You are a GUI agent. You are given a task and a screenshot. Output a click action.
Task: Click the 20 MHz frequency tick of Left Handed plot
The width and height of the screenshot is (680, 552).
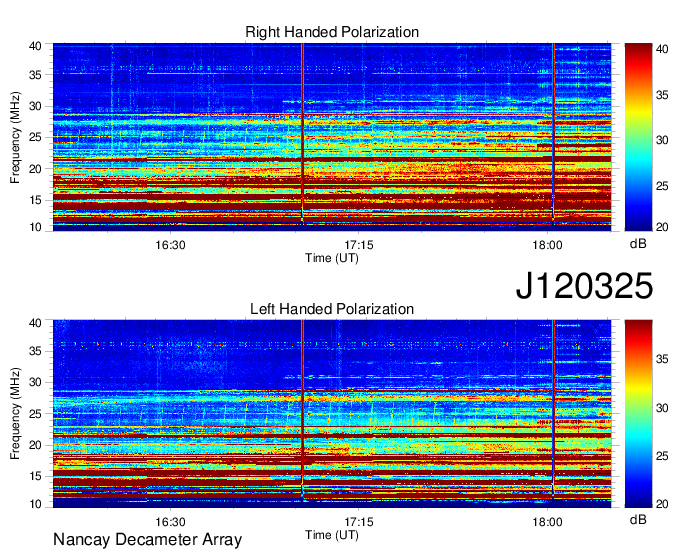[35, 445]
